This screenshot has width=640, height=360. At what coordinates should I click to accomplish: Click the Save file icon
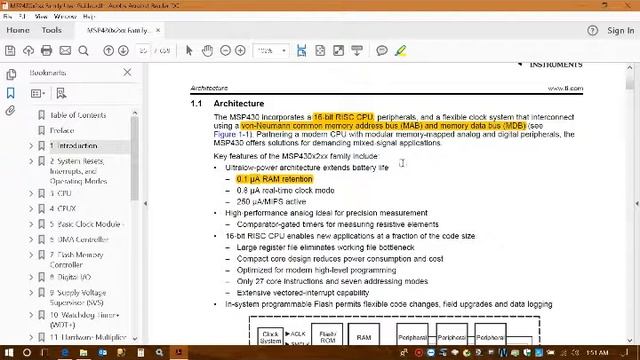[10, 51]
